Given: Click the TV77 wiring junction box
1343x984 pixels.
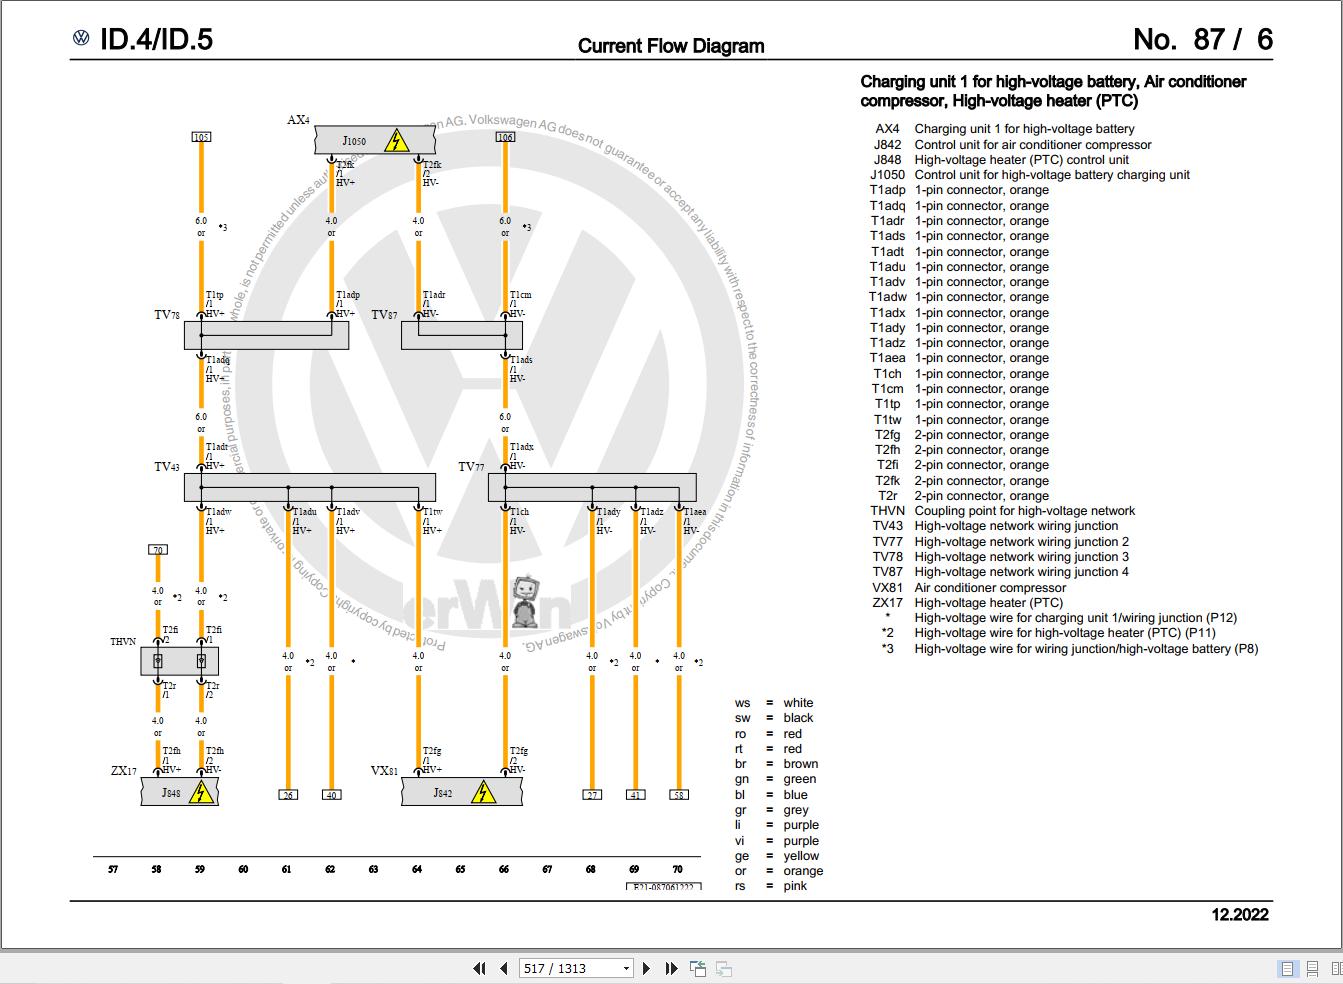Looking at the screenshot, I should tap(592, 487).
